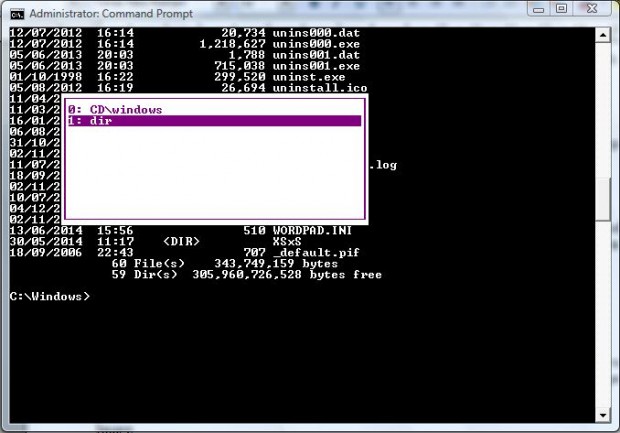This screenshot has width=620, height=433.
Task: Select history entry '1: dir'
Action: 214,121
